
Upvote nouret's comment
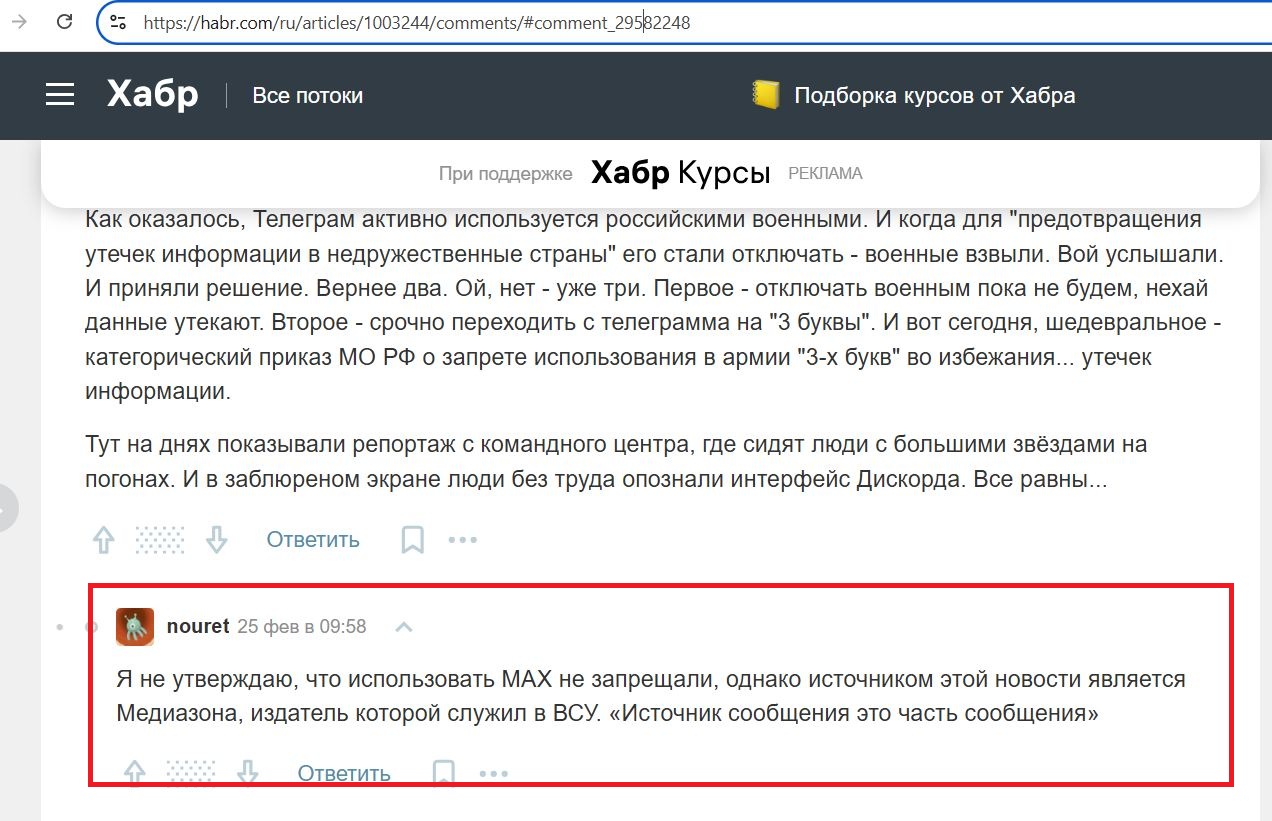coord(135,773)
